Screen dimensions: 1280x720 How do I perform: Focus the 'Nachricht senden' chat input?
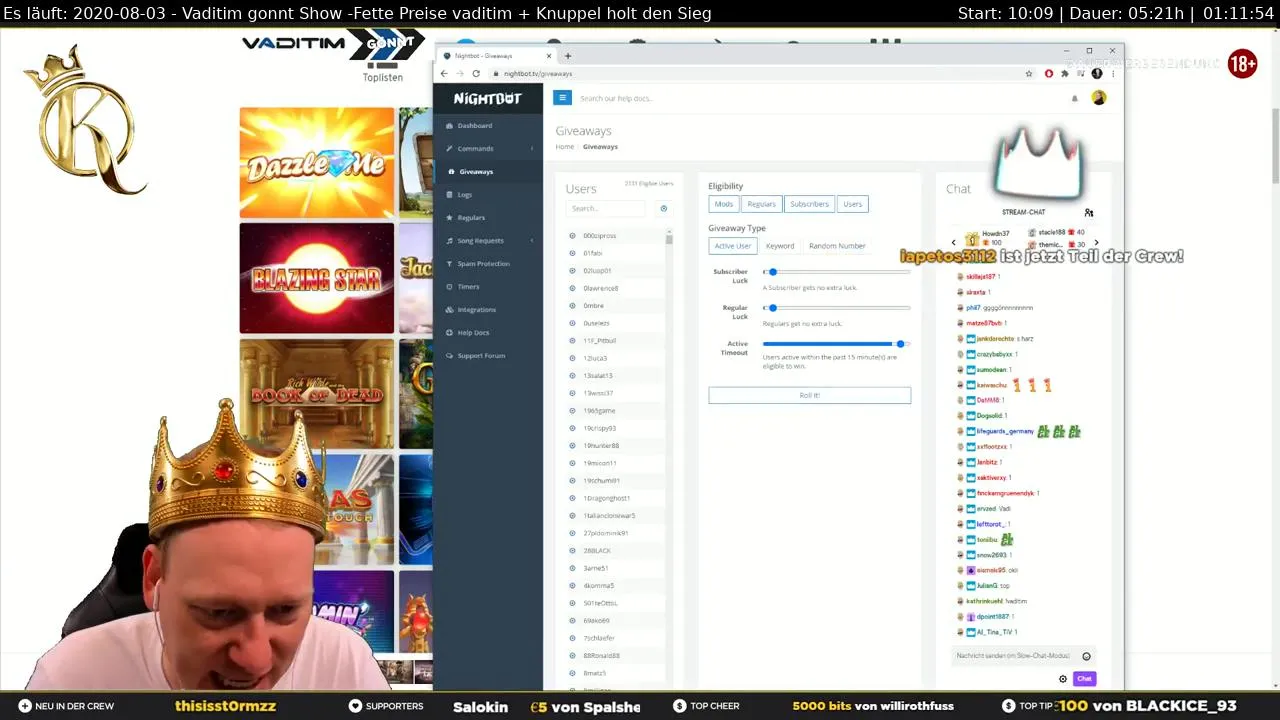click(1015, 656)
